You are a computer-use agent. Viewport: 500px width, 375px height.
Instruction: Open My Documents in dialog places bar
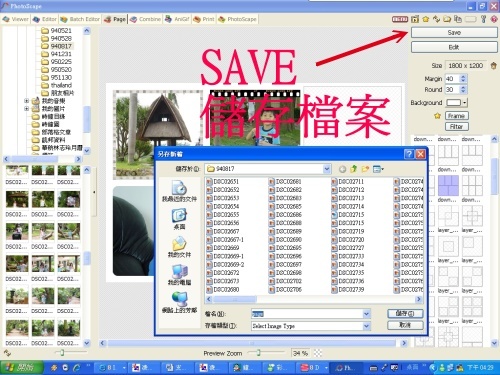(x=179, y=247)
